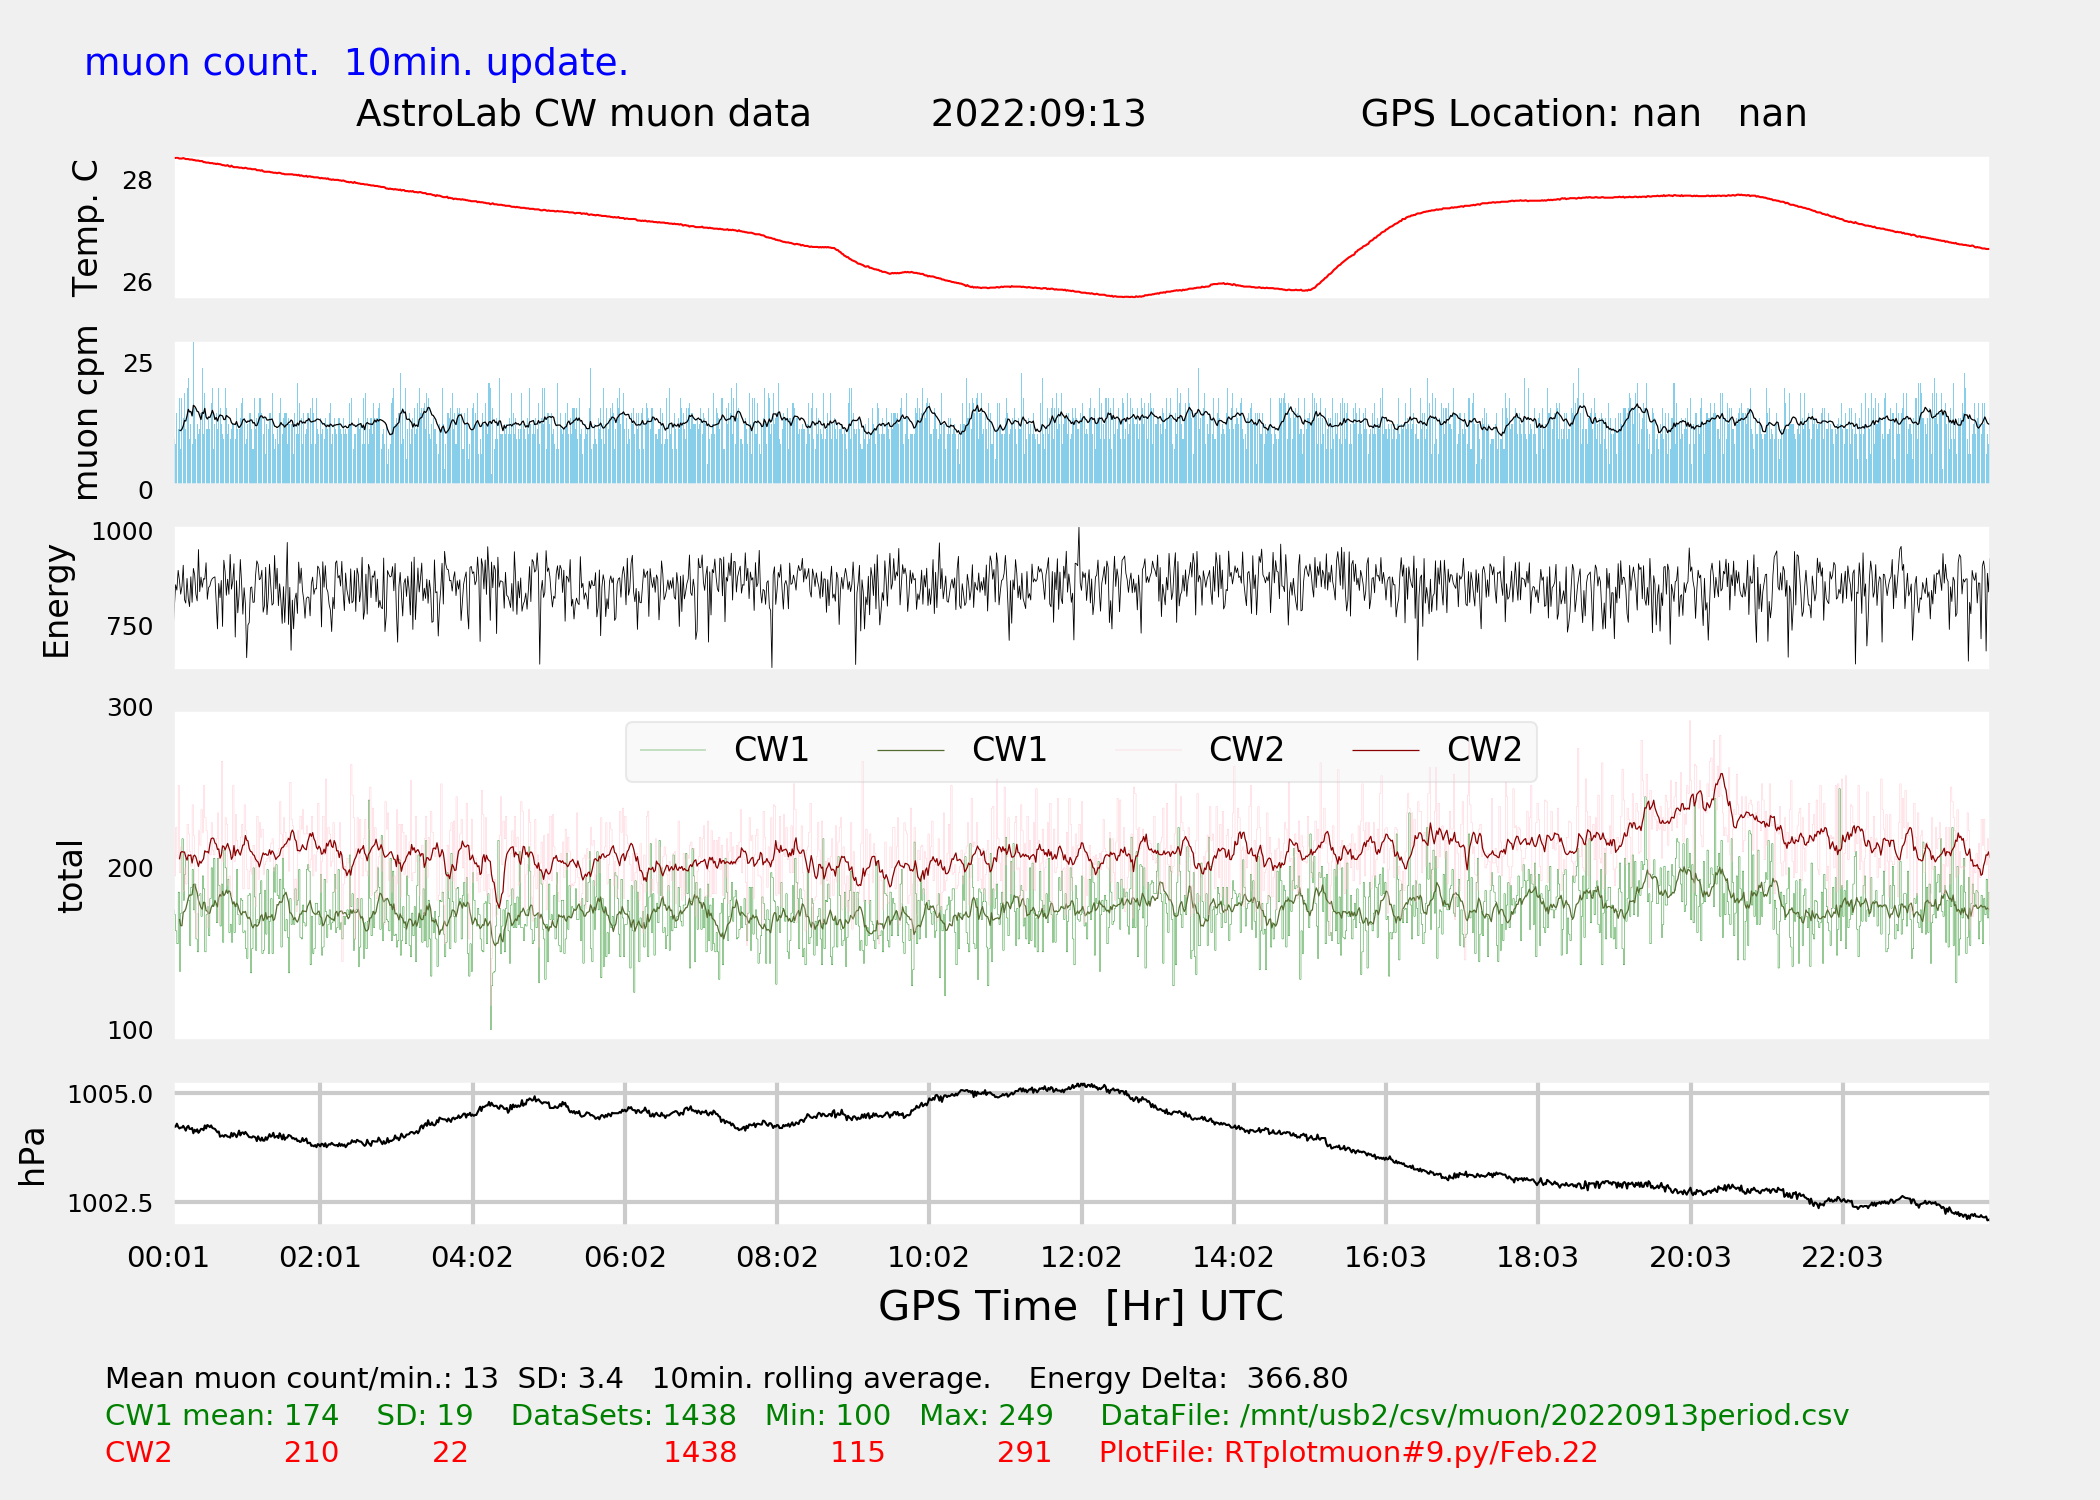Click the PlotFile RTplotmuon#9.py text
Screen dimensions: 2100x1500
coord(1348,1453)
